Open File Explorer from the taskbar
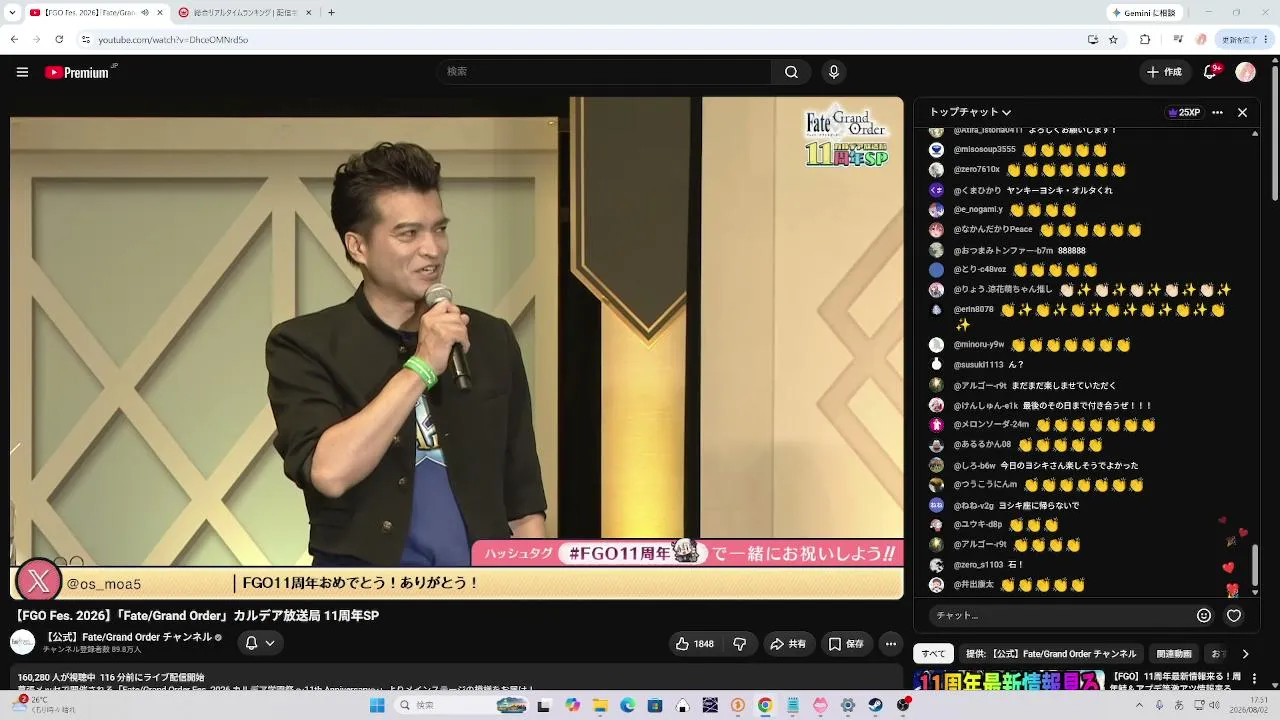The height and width of the screenshot is (720, 1280). click(x=600, y=705)
